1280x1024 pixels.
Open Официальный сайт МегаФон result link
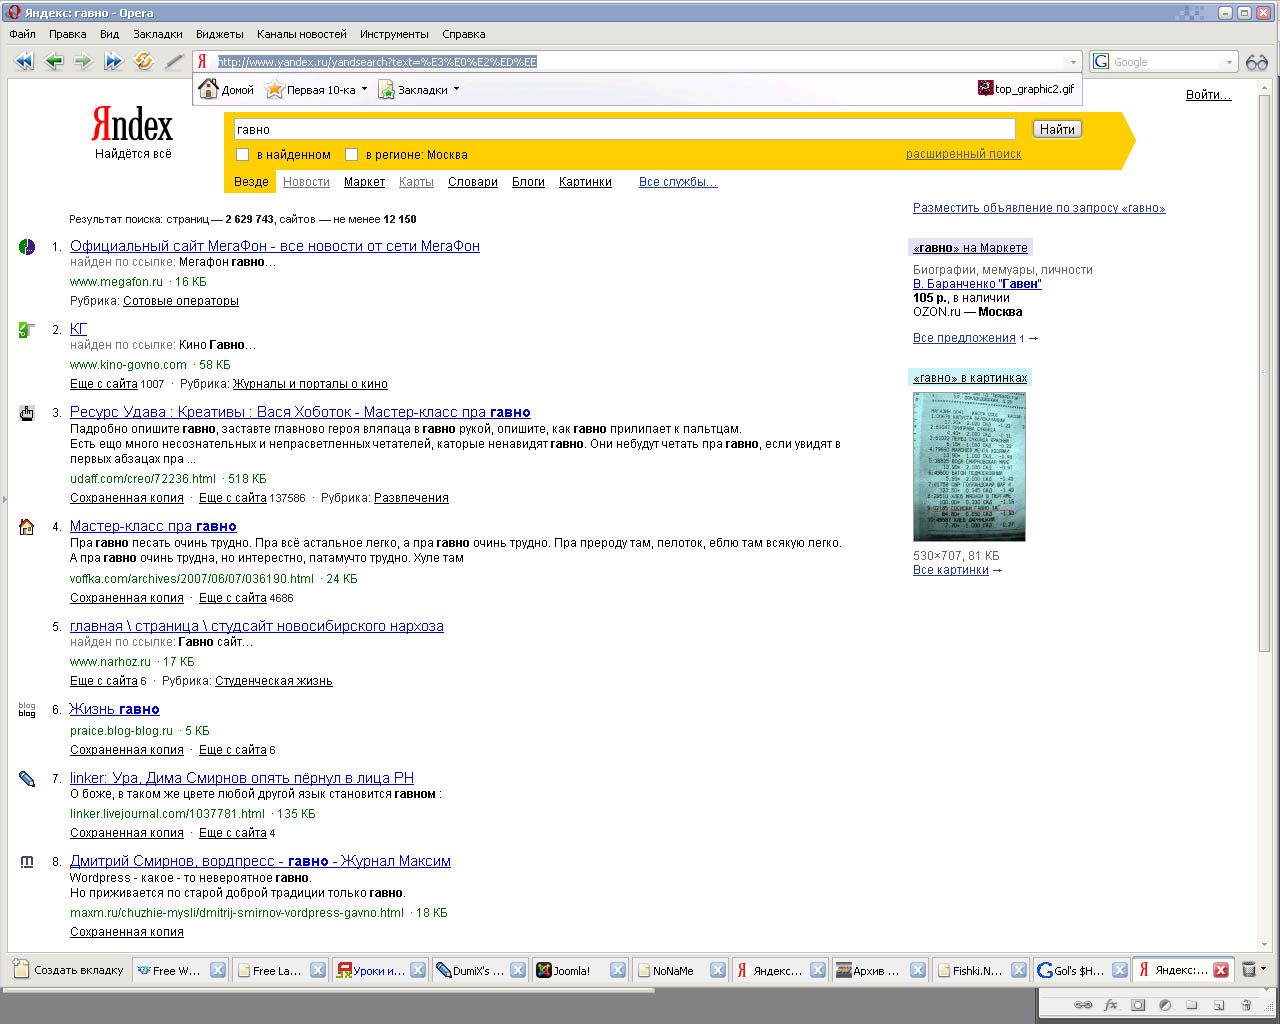tap(275, 246)
